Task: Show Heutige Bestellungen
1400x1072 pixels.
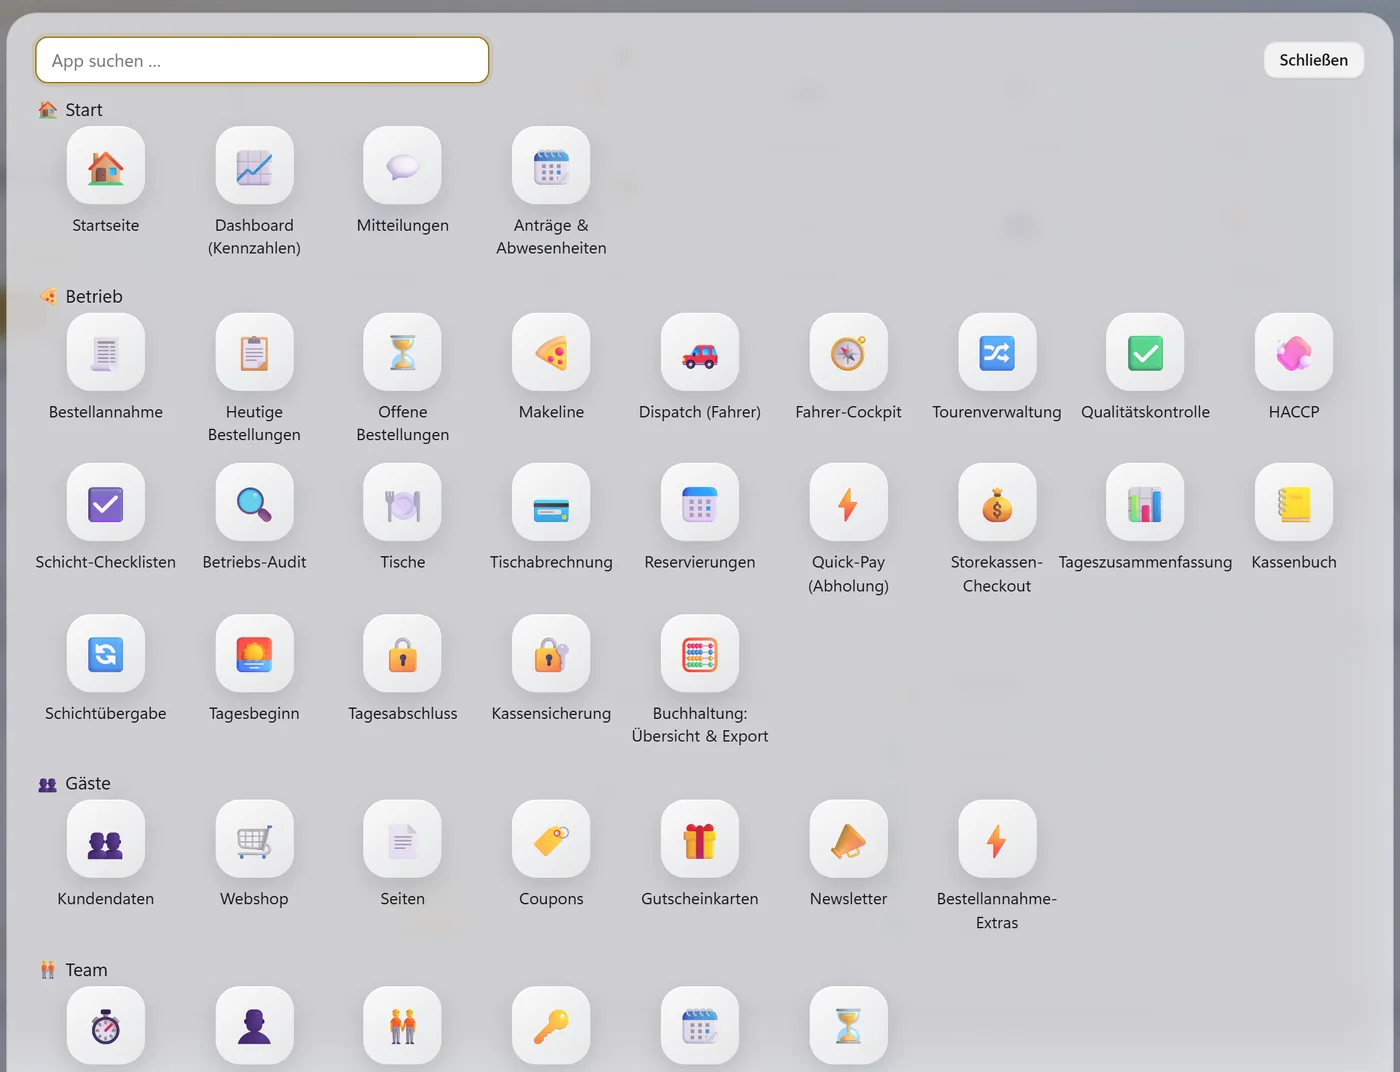Action: pos(254,353)
